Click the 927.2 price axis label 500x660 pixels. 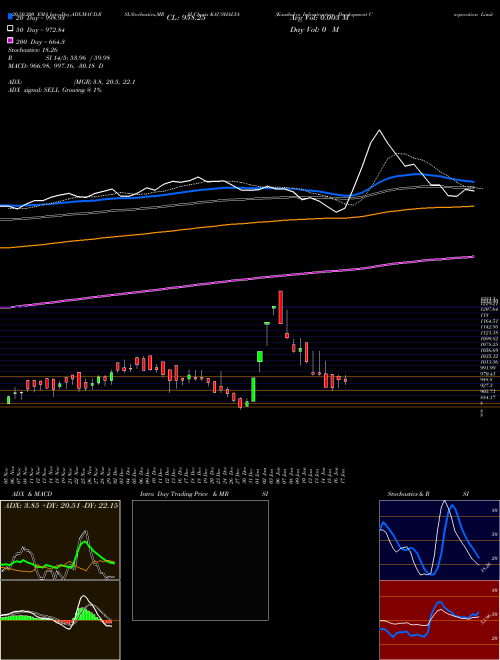[x=487, y=385]
